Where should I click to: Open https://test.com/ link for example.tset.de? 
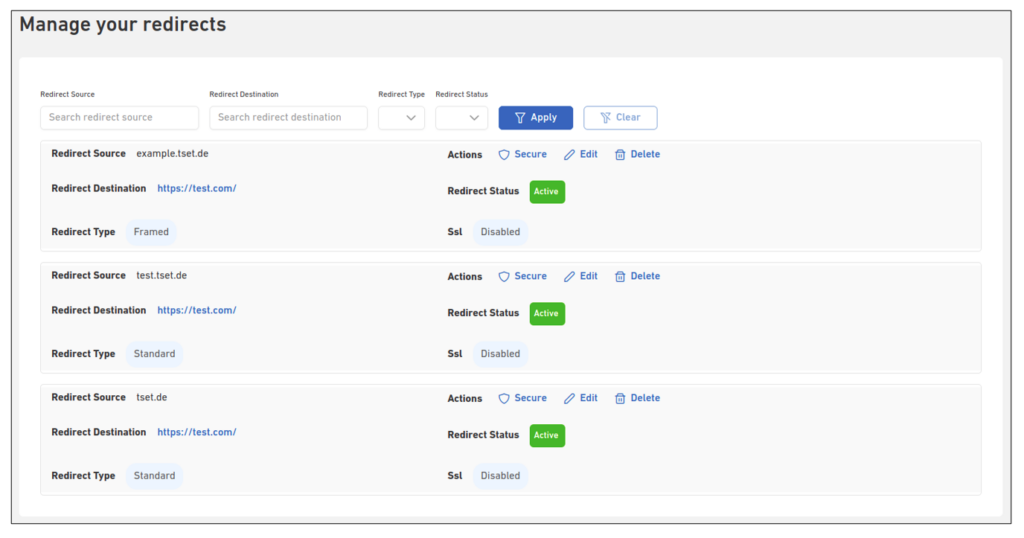(x=197, y=189)
